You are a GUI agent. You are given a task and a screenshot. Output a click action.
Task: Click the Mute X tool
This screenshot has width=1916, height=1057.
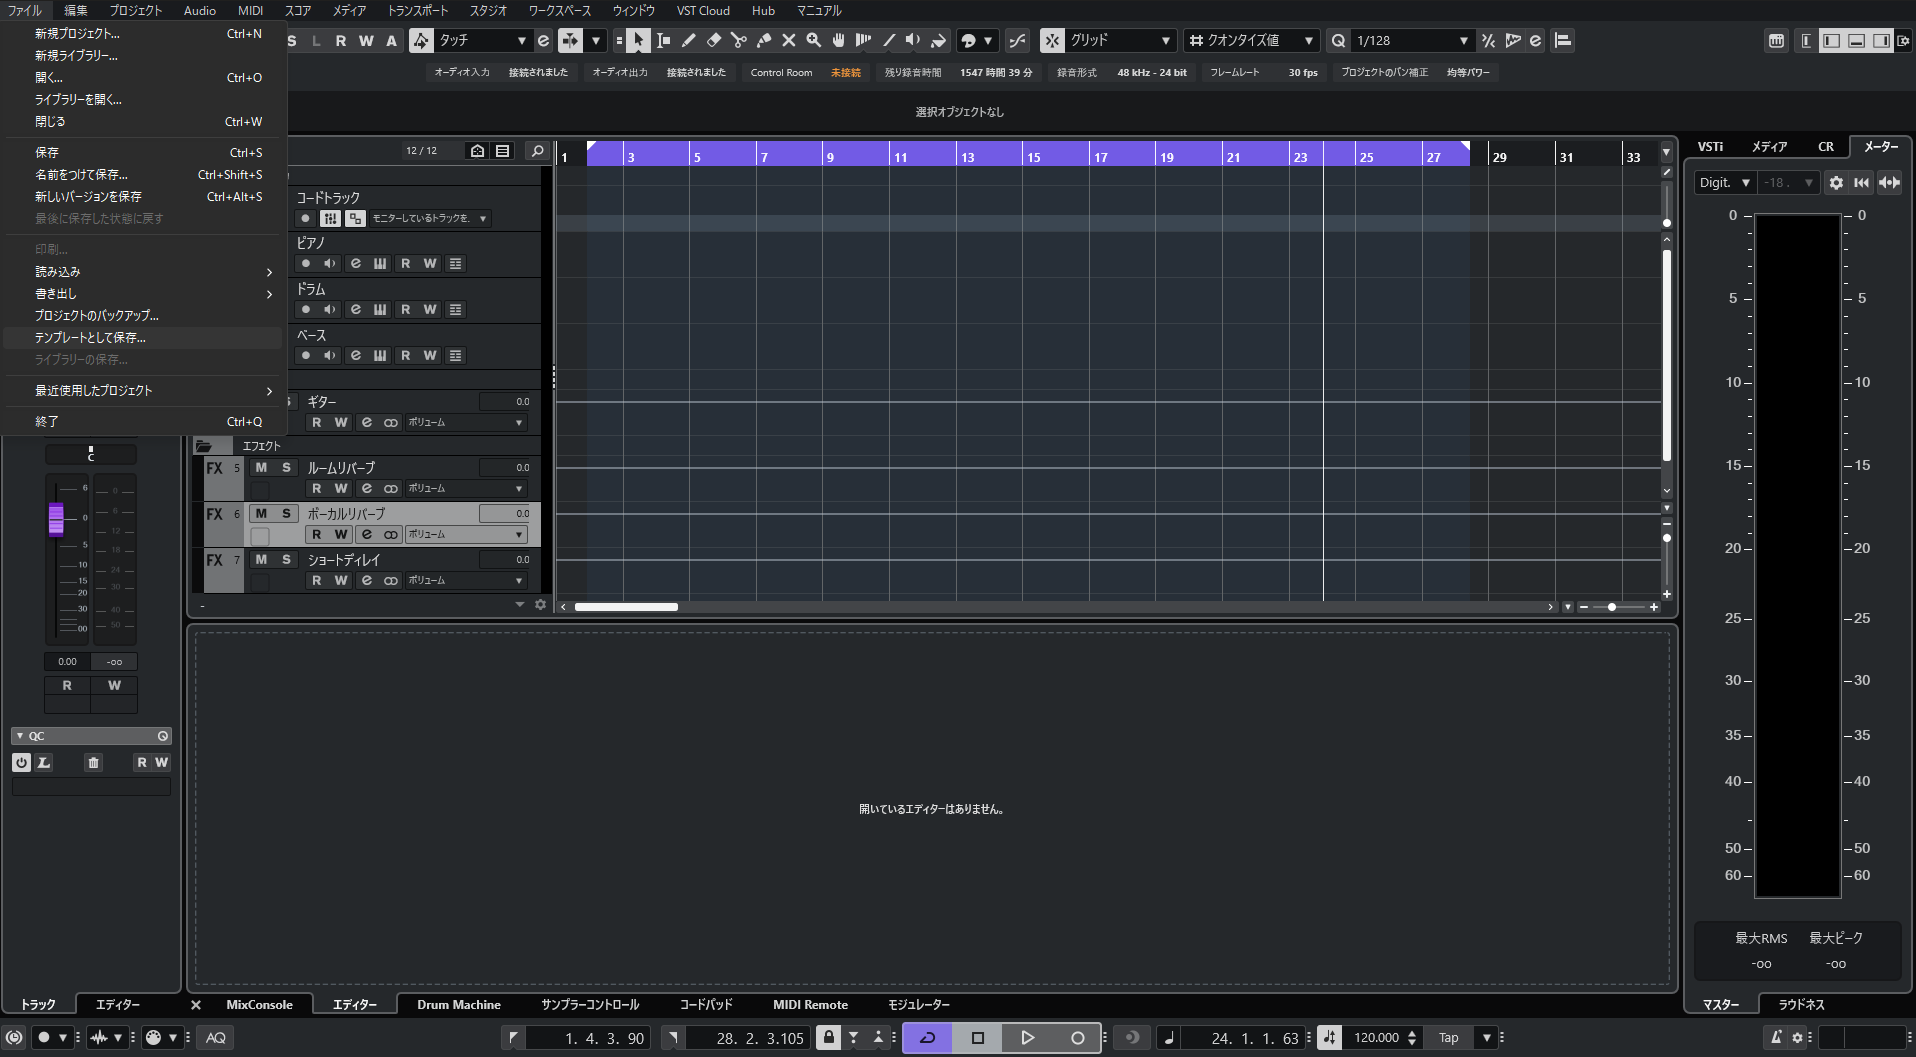[788, 41]
